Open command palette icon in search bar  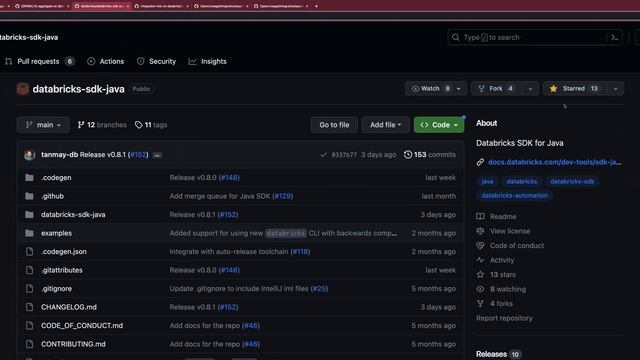[614, 37]
